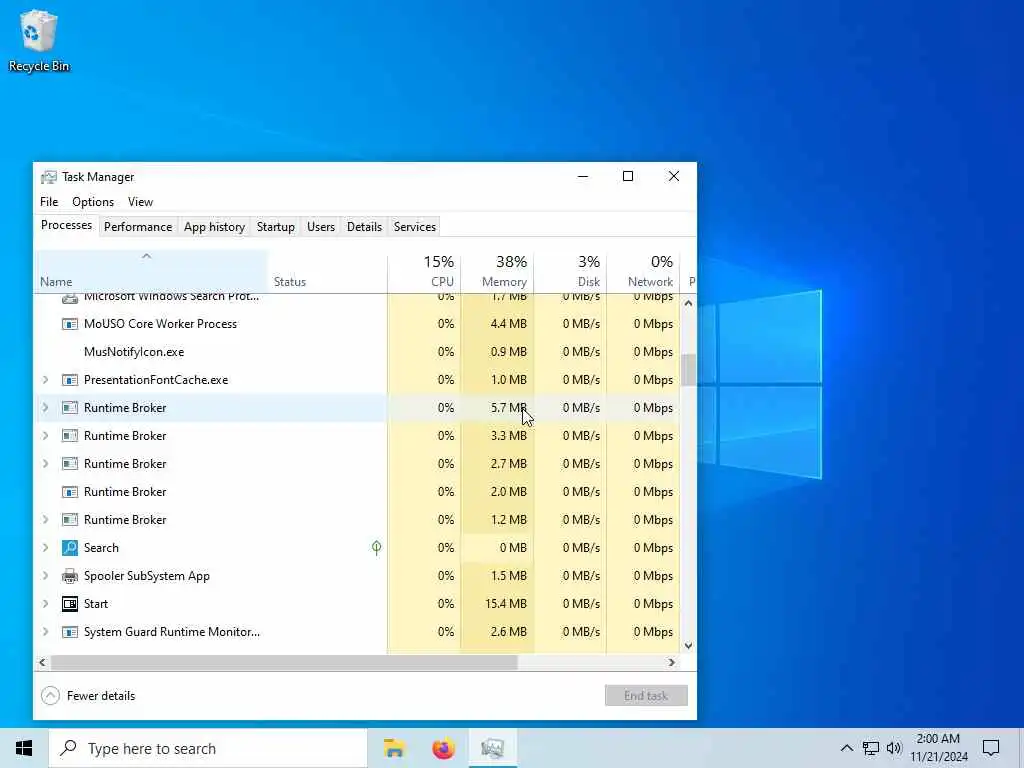This screenshot has height=768, width=1024.
Task: Click the System Guard Runtime Monitor icon
Action: [70, 632]
